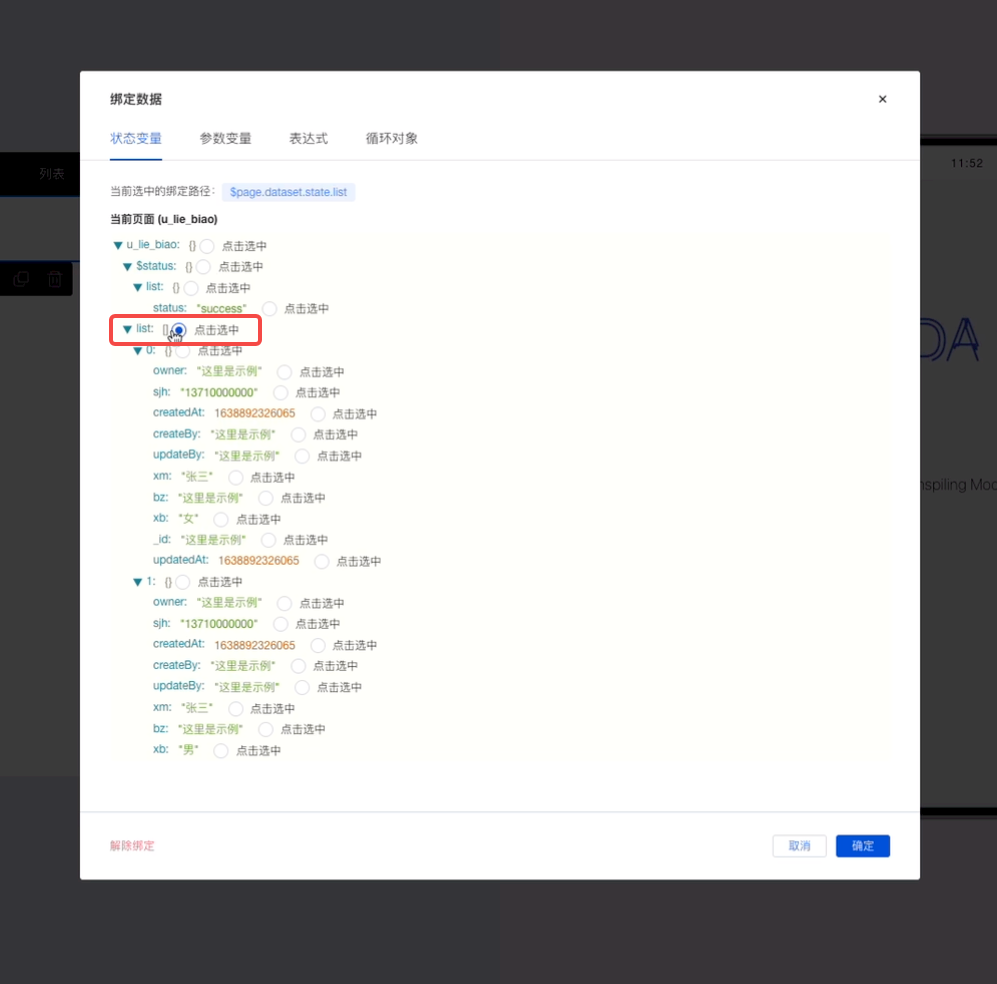The image size is (997, 984).
Task: Click the 当前页面 (u_lie_biao) heading
Action: (164, 219)
